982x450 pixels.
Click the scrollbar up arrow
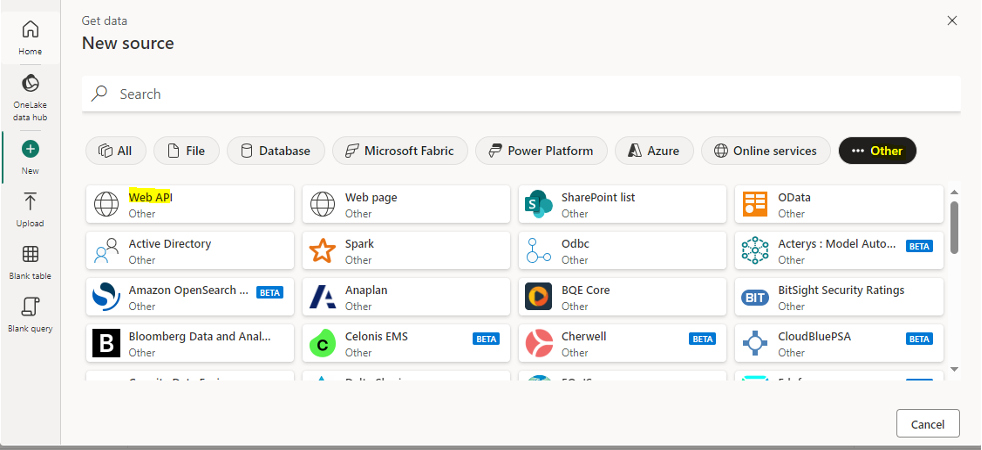[954, 192]
